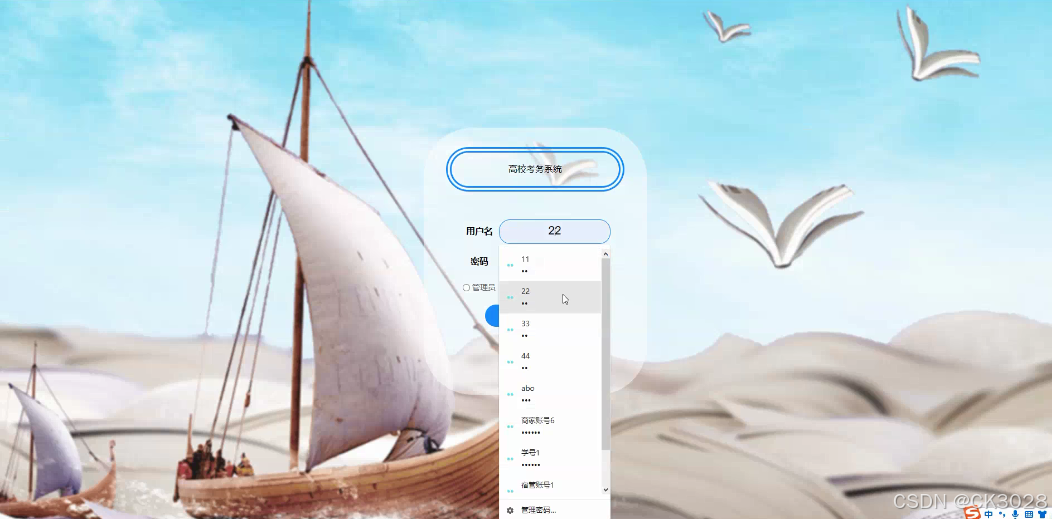
Task: Choose saved account 33 from autofill list
Action: [x=550, y=329]
